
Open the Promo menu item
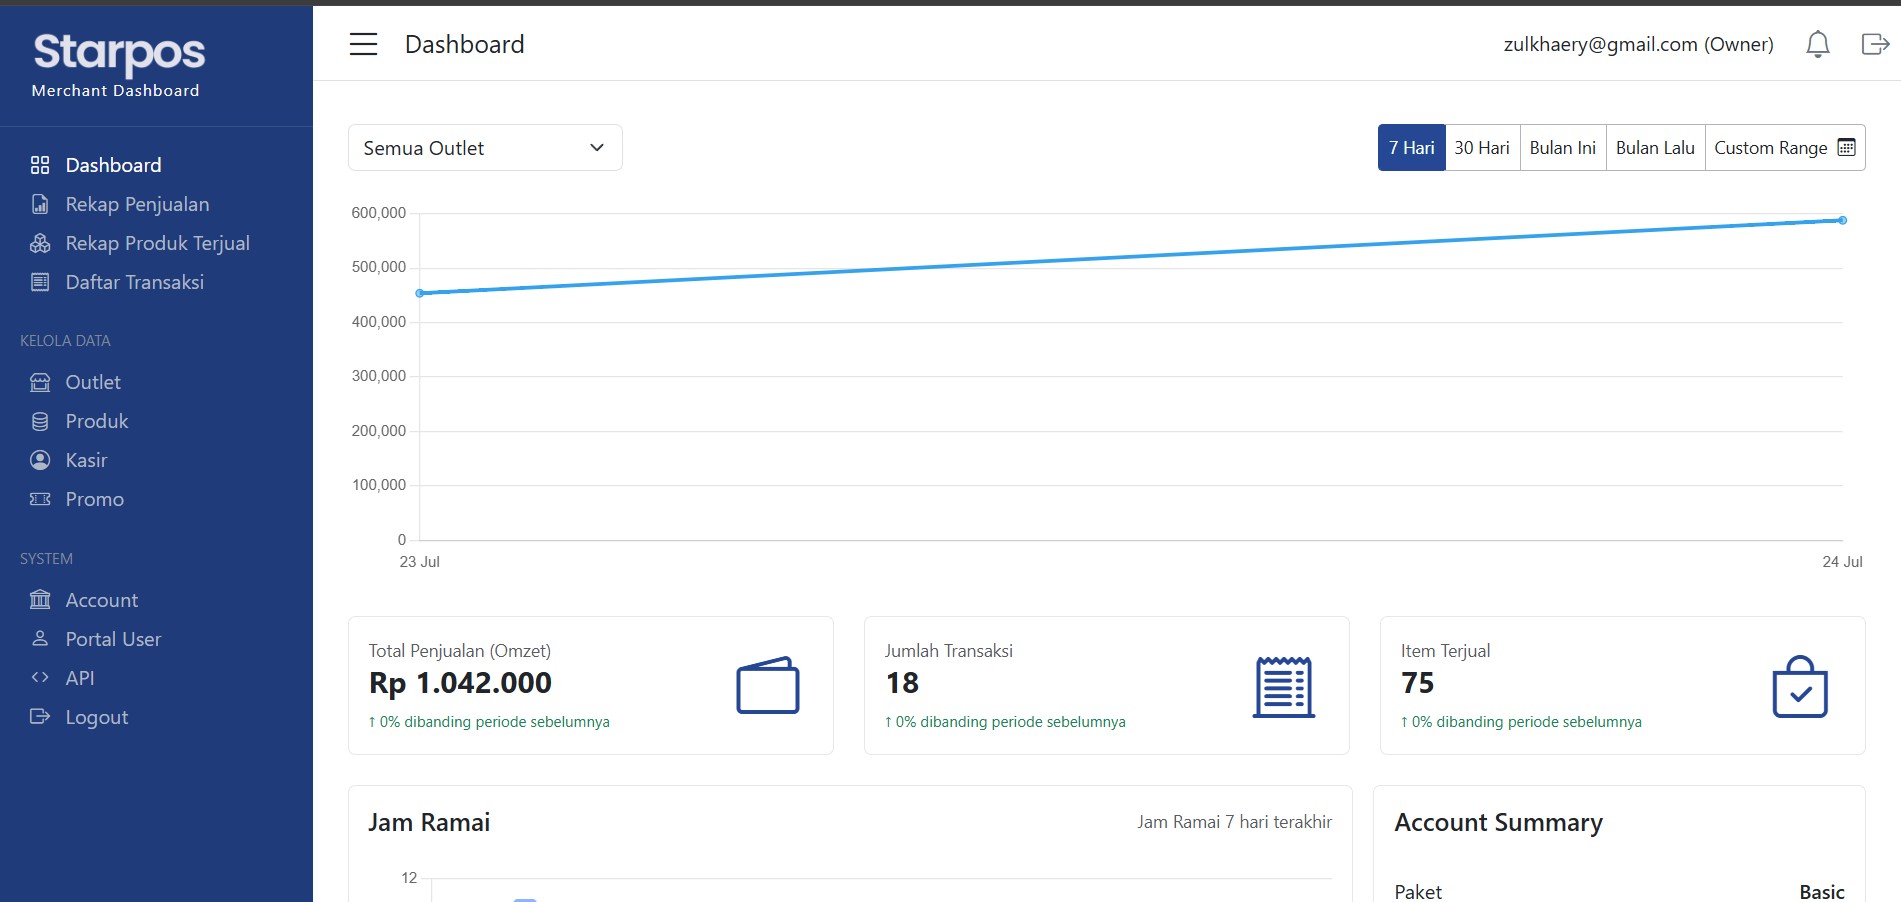95,499
